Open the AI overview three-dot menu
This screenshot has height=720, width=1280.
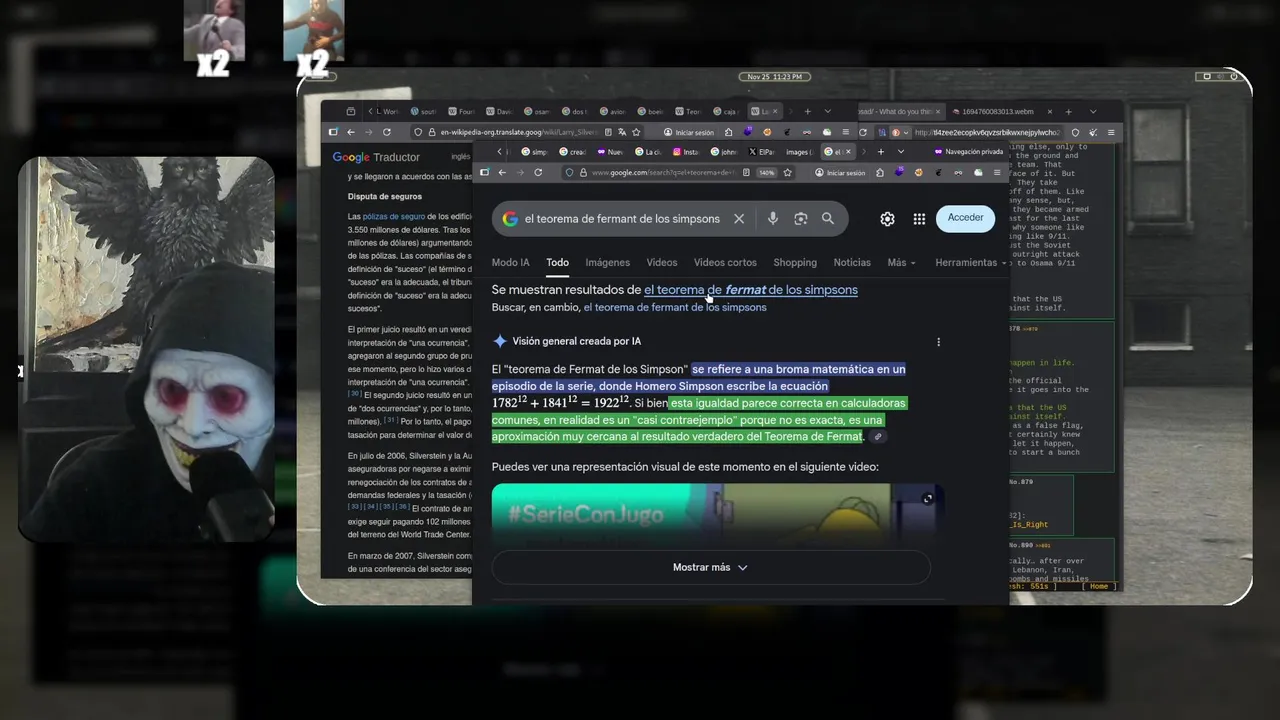pyautogui.click(x=938, y=342)
